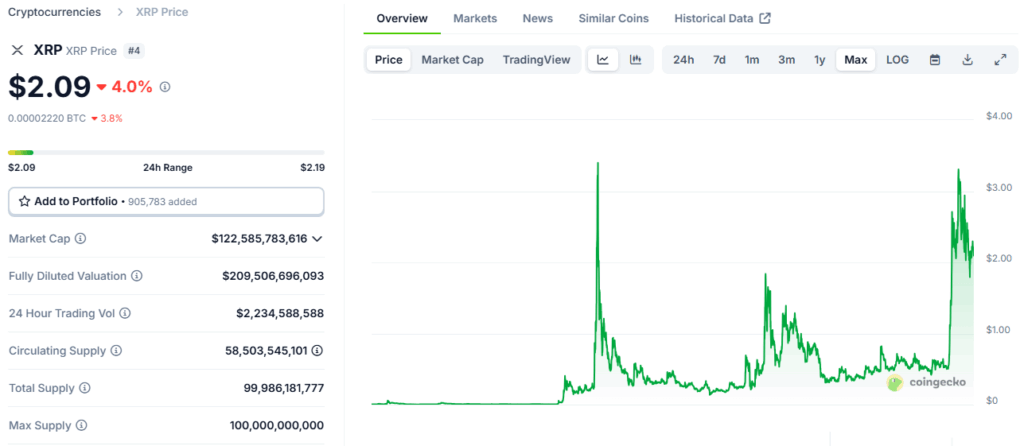Open the News tab
Screen dimensions: 1024x446
click(537, 18)
